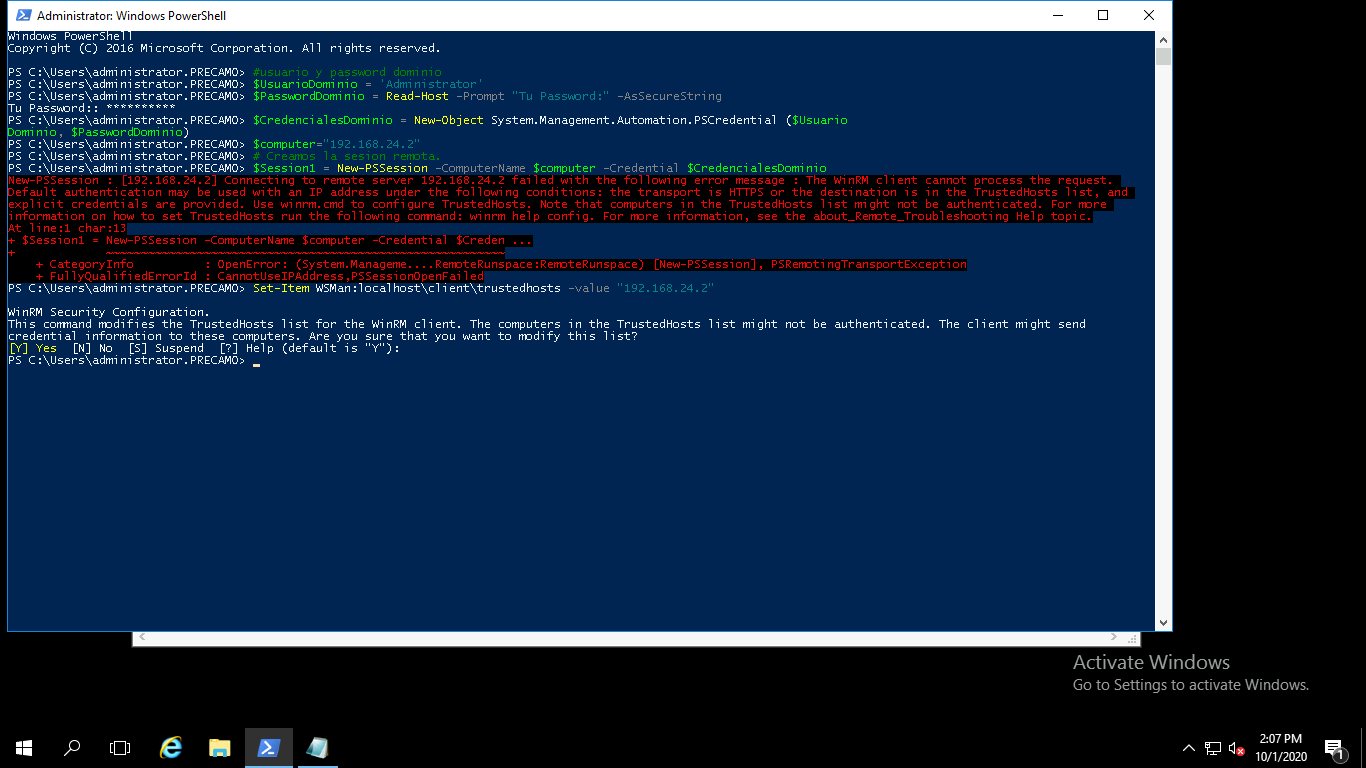
Task: Open File Explorer from taskbar
Action: pyautogui.click(x=220, y=748)
